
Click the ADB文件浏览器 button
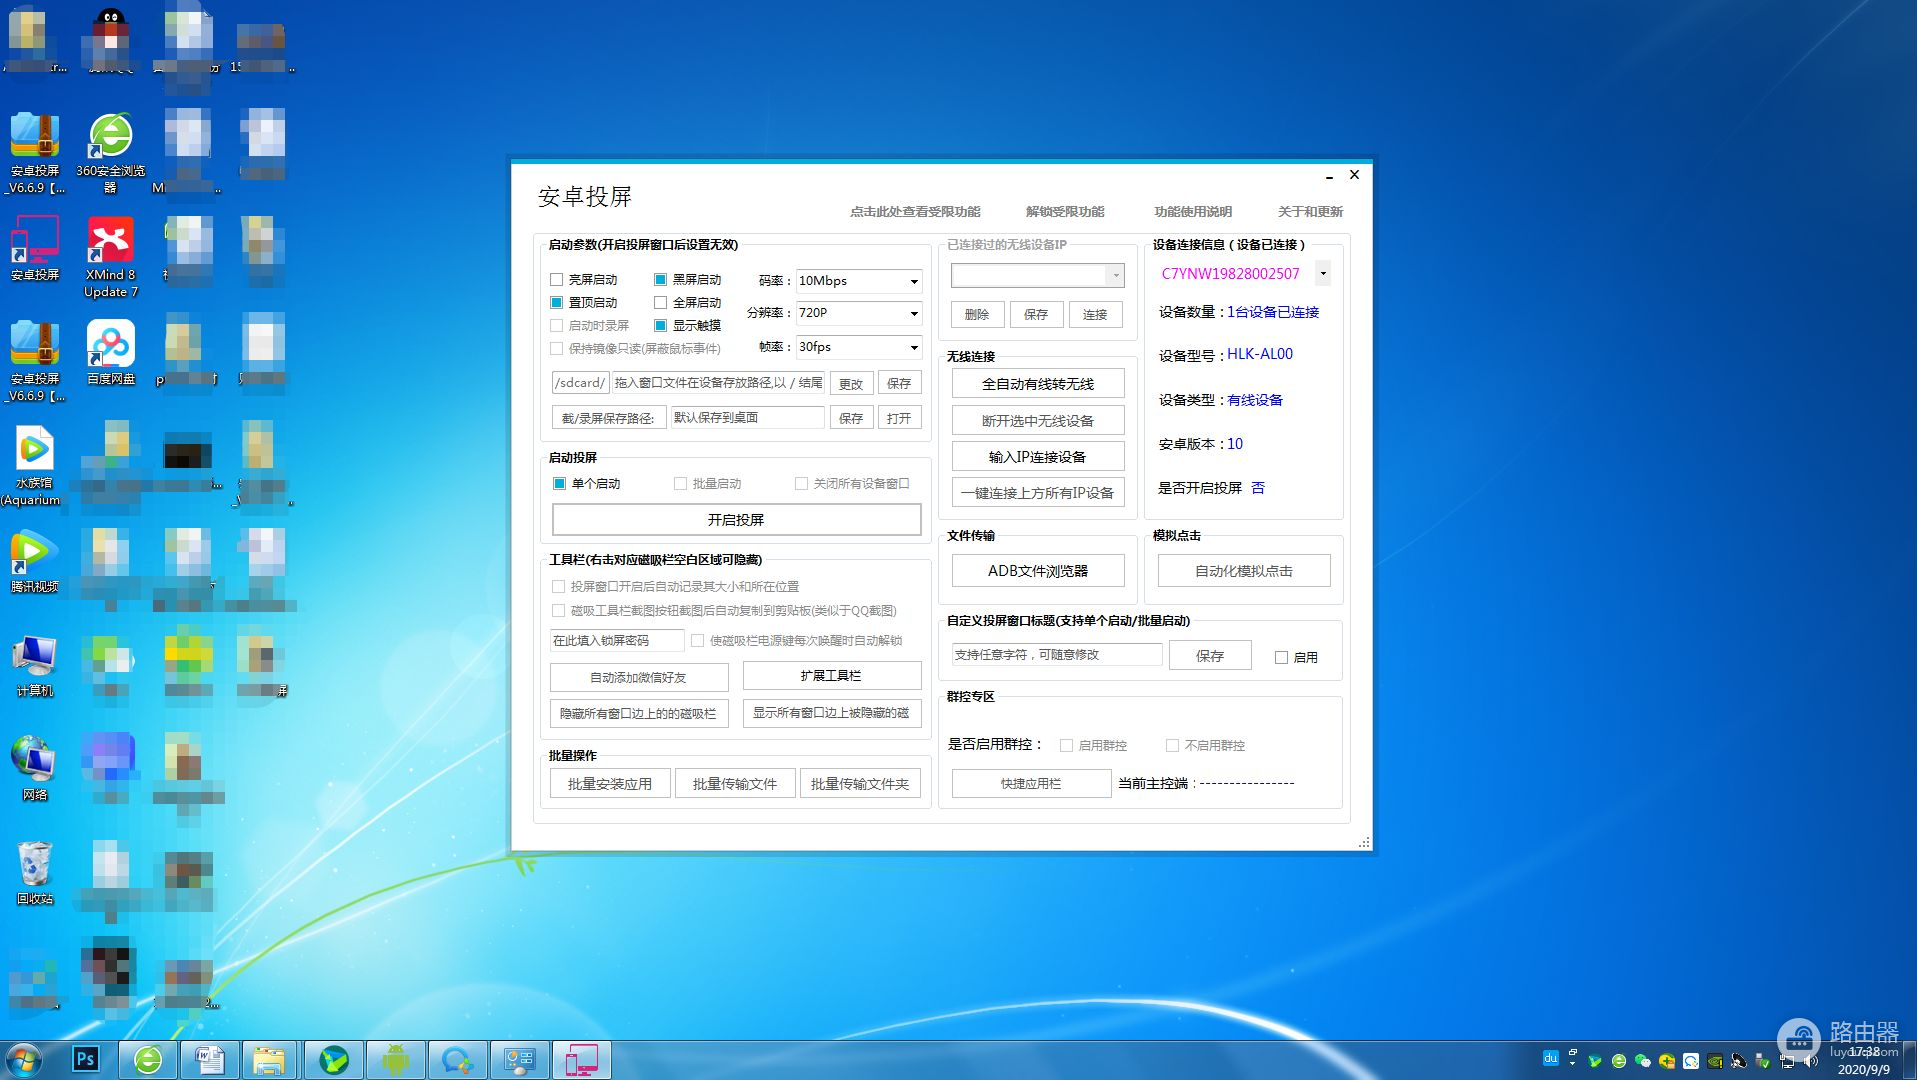pos(1037,571)
